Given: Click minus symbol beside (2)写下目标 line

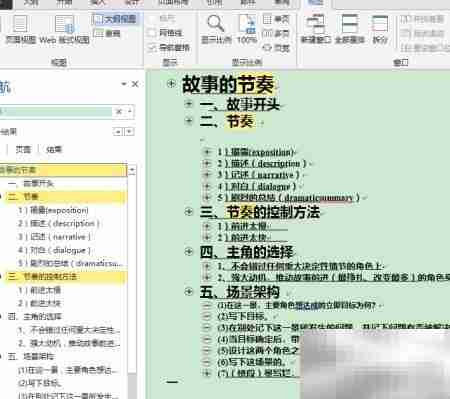Looking at the screenshot, I should click(207, 316).
